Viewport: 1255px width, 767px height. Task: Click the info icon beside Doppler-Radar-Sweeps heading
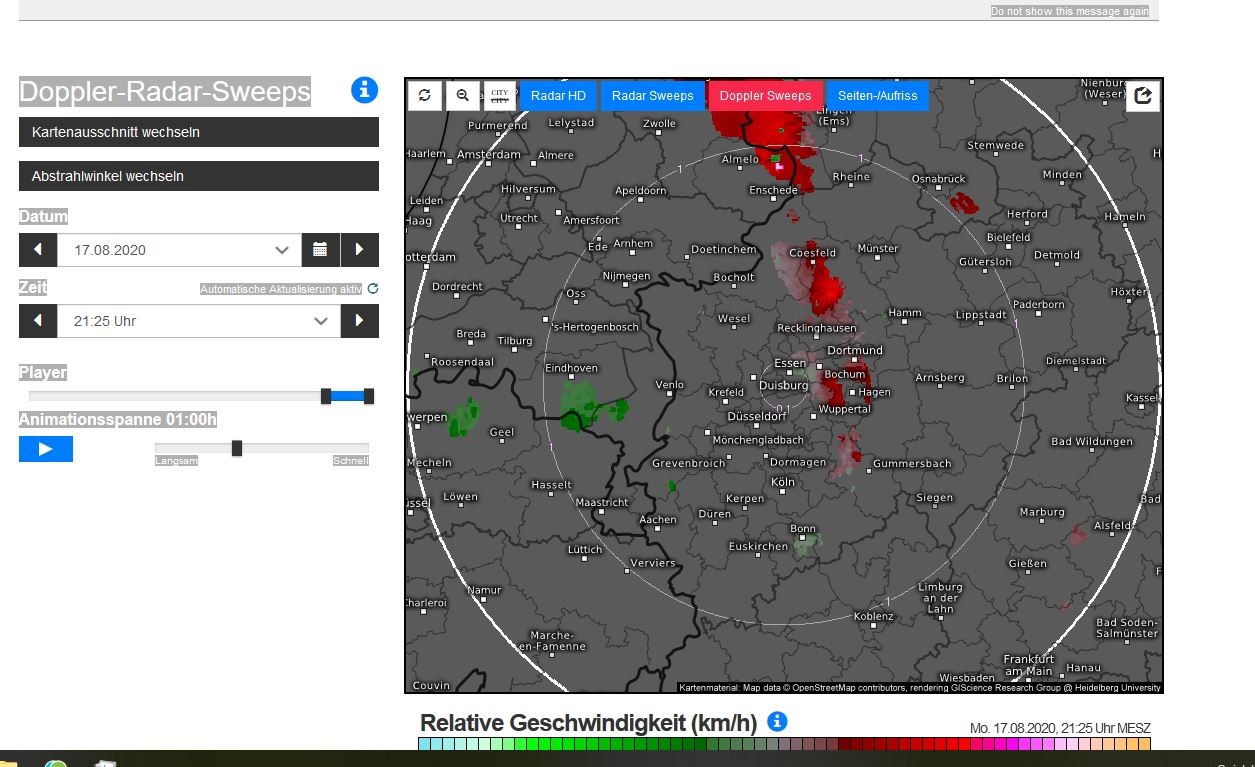pos(365,90)
